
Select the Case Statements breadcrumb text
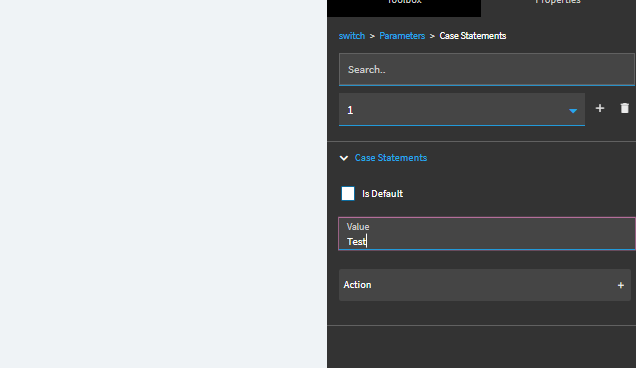click(x=473, y=36)
